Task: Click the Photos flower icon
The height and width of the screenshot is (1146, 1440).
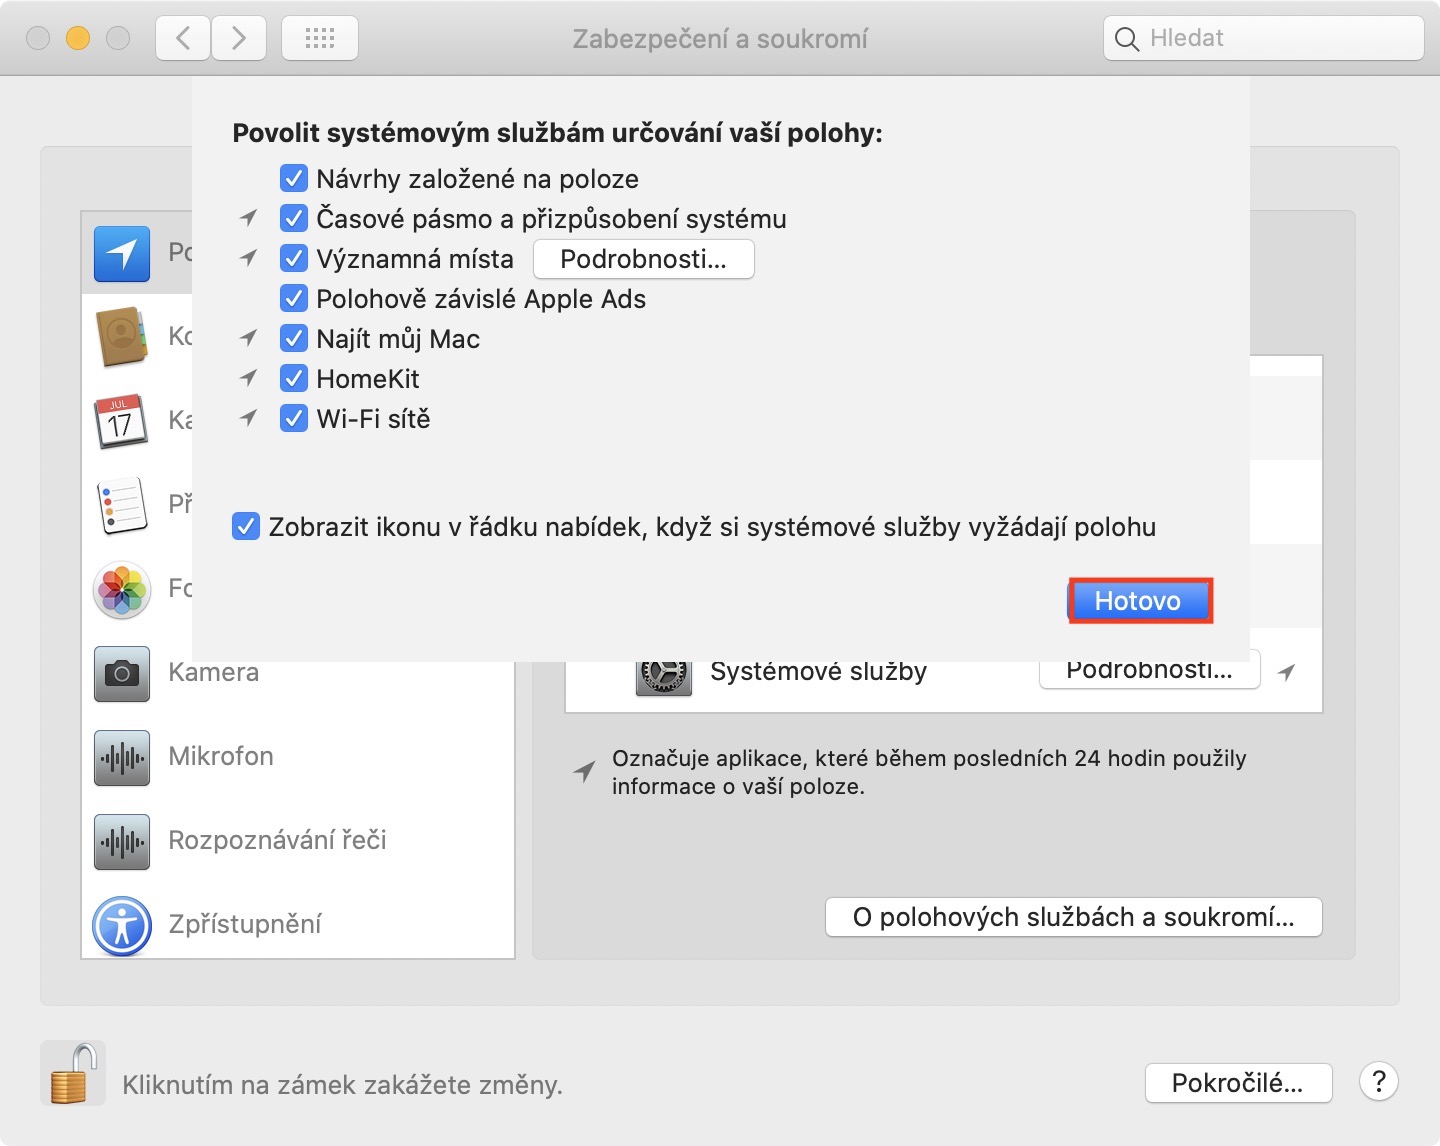Action: tap(122, 589)
